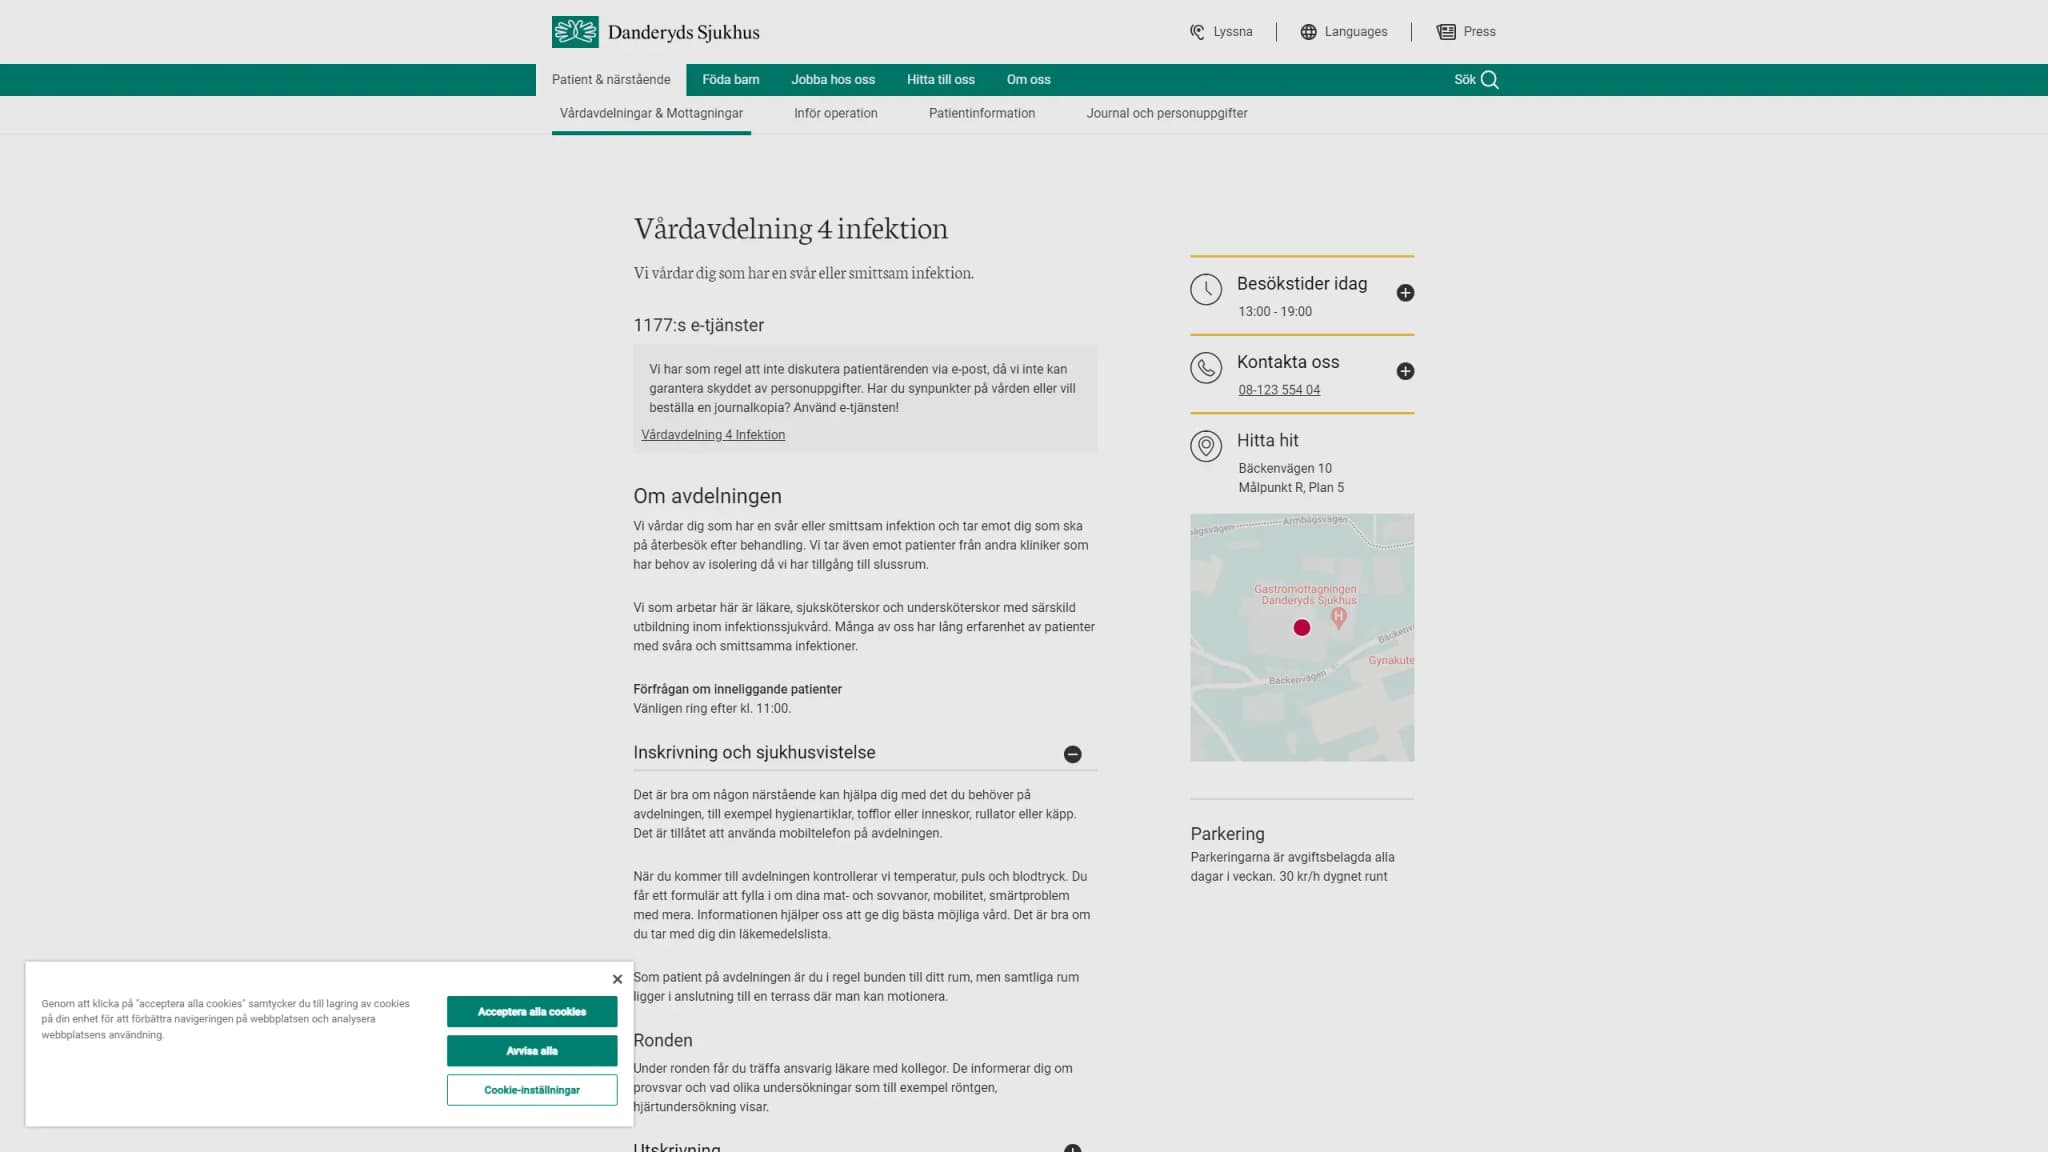Click the Press text link

pos(1480,32)
